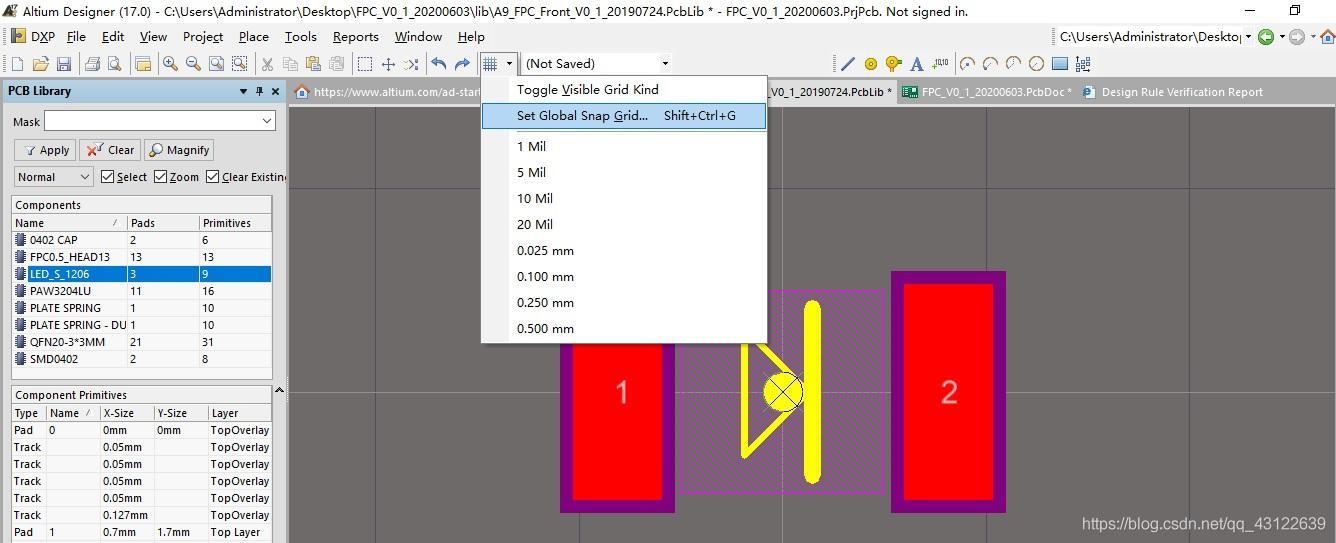
Task: Choose Set Global Snap Grid menu entry
Action: [624, 116]
